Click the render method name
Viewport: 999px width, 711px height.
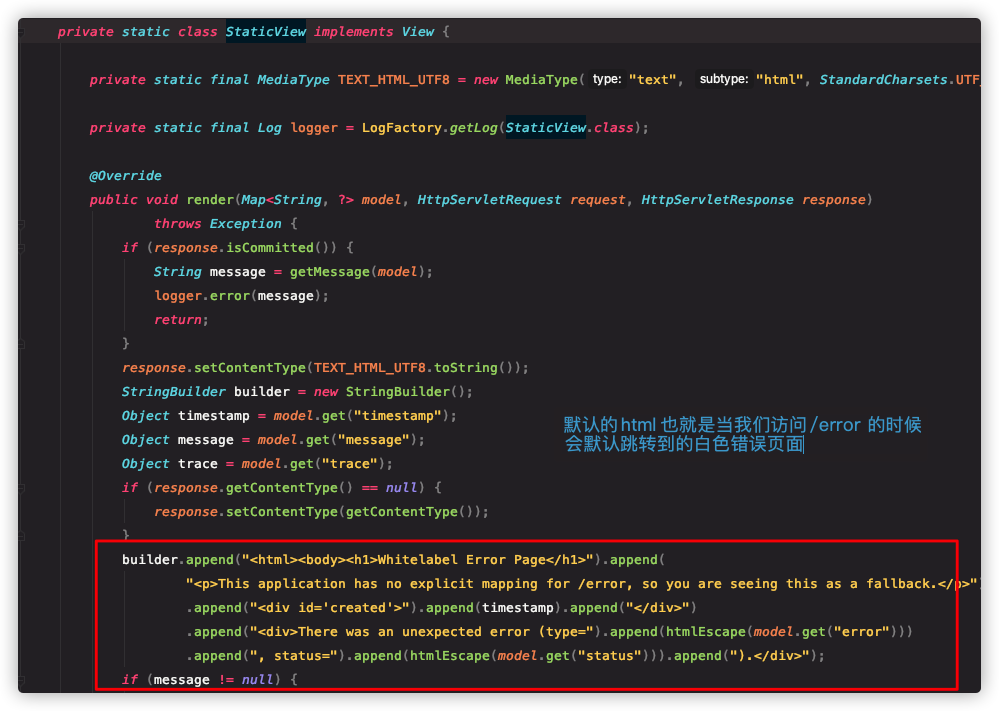(x=210, y=200)
